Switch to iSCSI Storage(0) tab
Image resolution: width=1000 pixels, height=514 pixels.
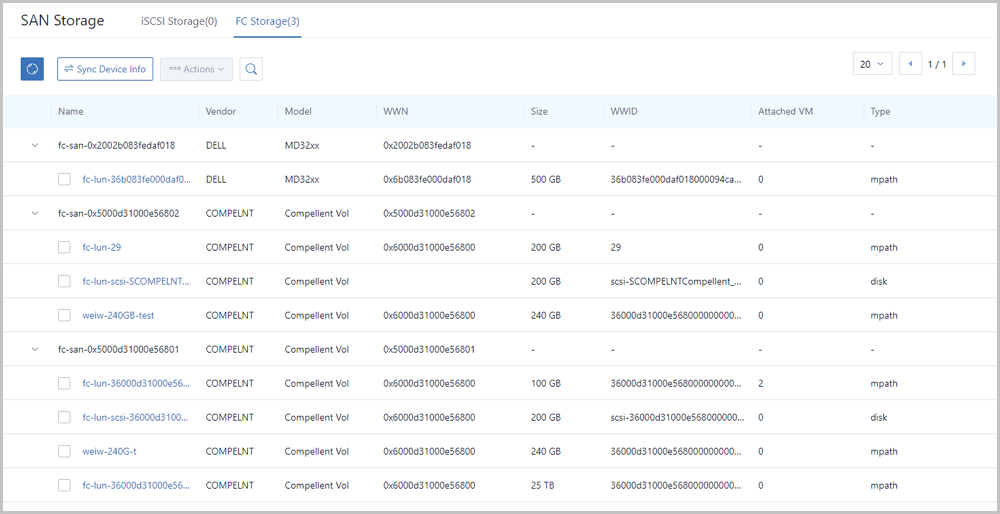pyautogui.click(x=179, y=21)
